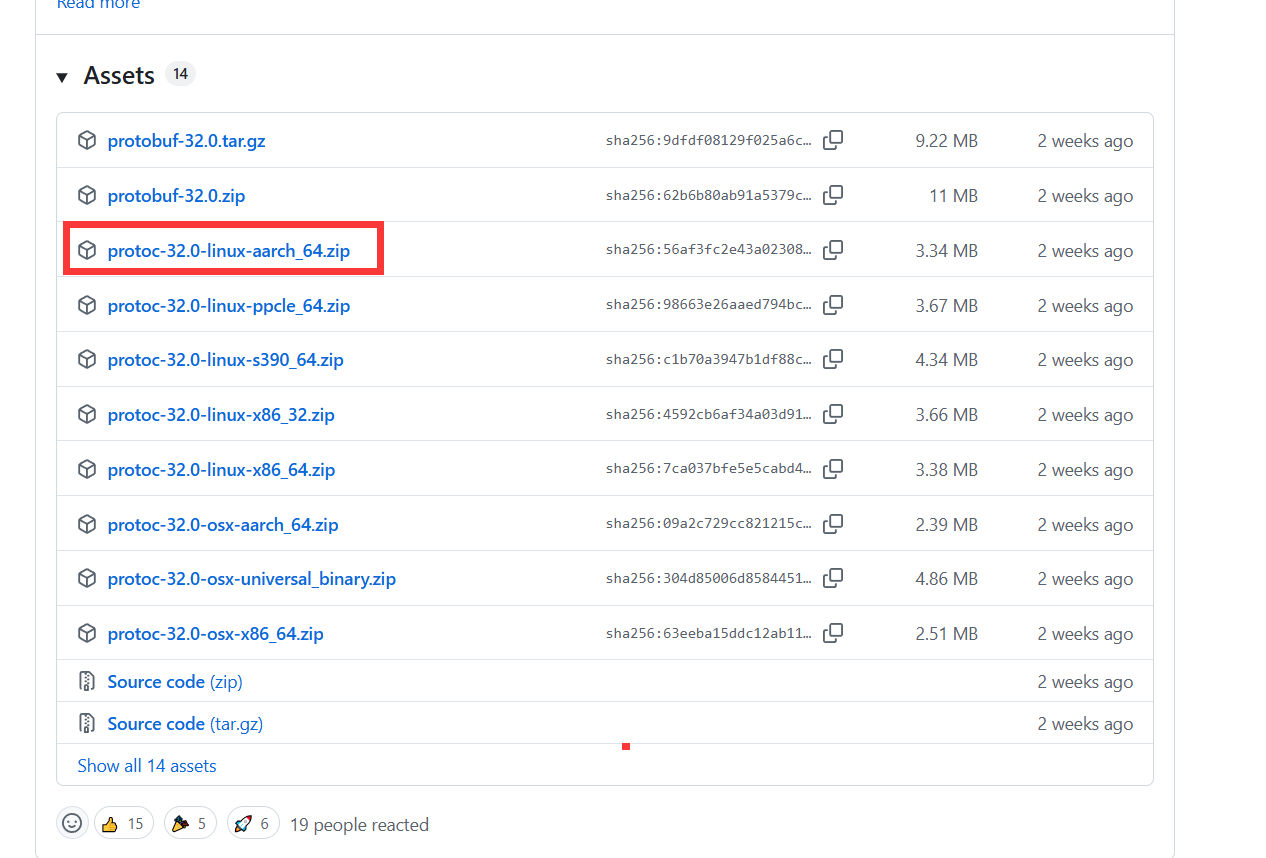Screen dimensions: 1266x858
Task: Click the Assets count badge 14
Action: pyautogui.click(x=180, y=74)
